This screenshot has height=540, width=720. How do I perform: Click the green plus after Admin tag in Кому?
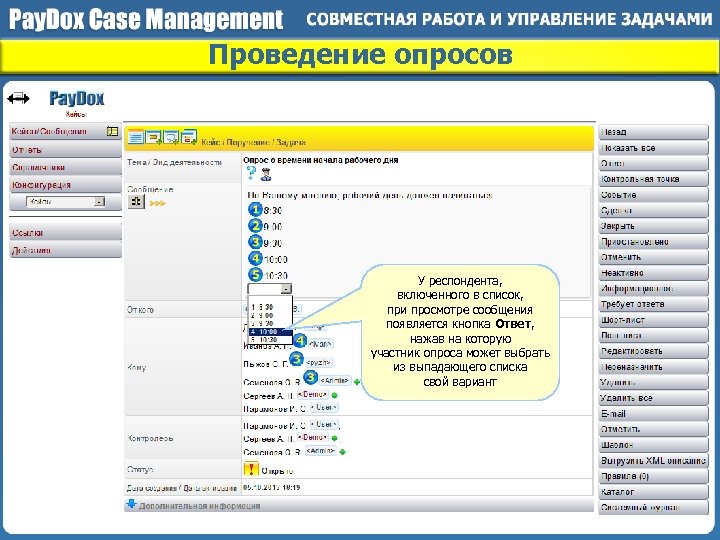pyautogui.click(x=357, y=381)
